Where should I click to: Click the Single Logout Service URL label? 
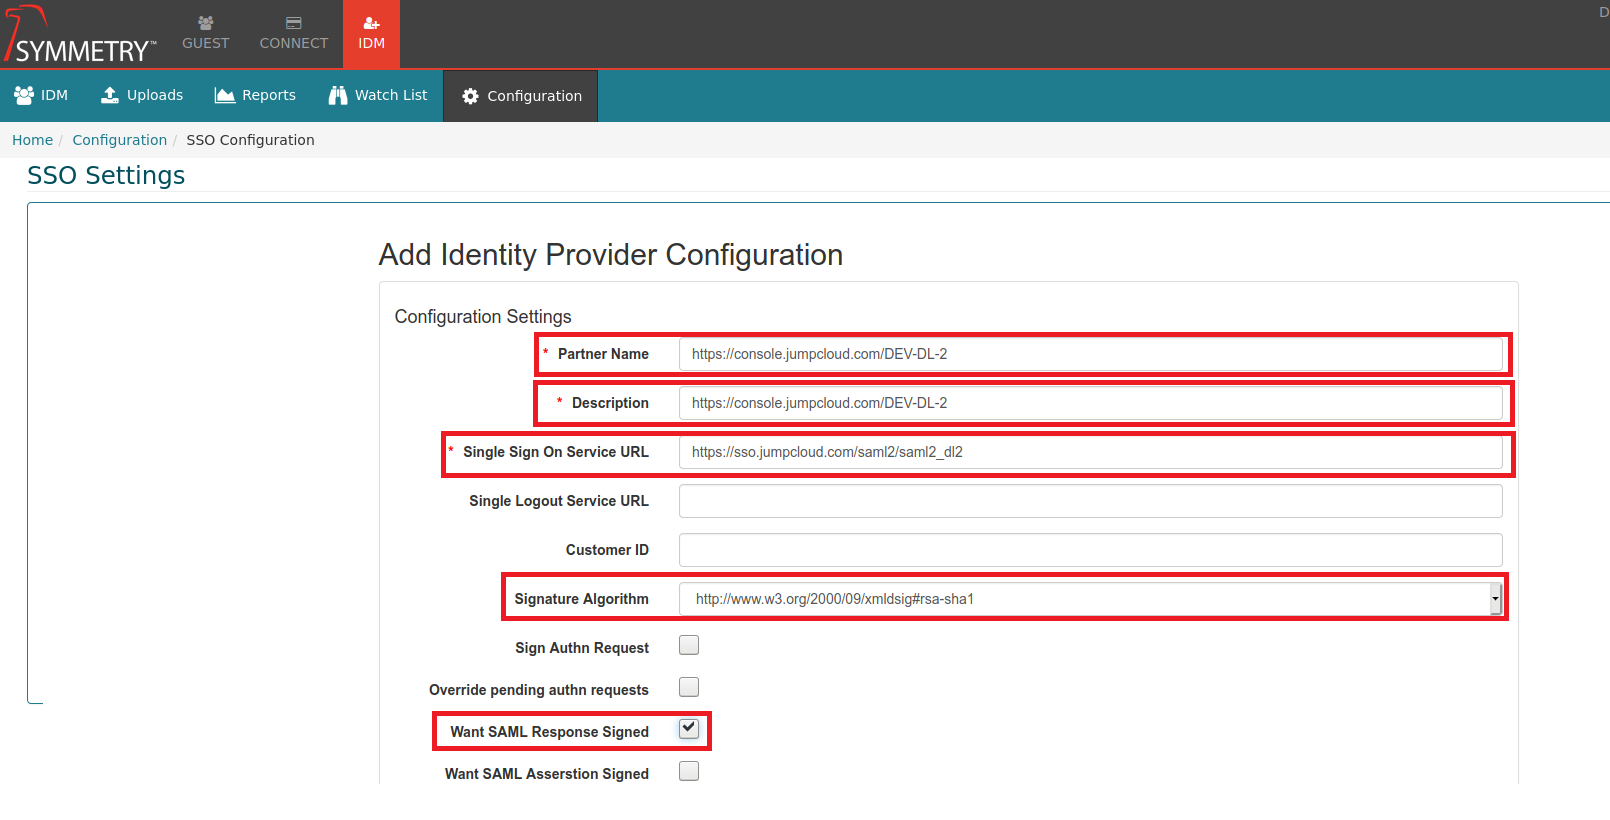click(x=559, y=501)
